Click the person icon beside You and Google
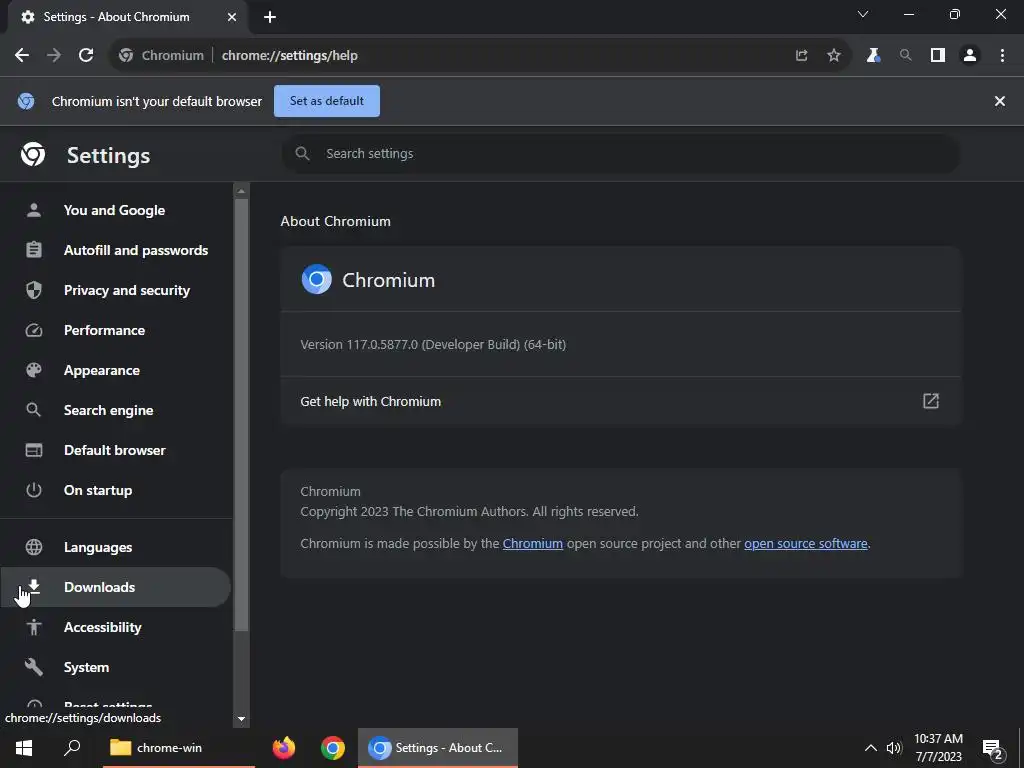This screenshot has width=1024, height=768. (x=34, y=210)
